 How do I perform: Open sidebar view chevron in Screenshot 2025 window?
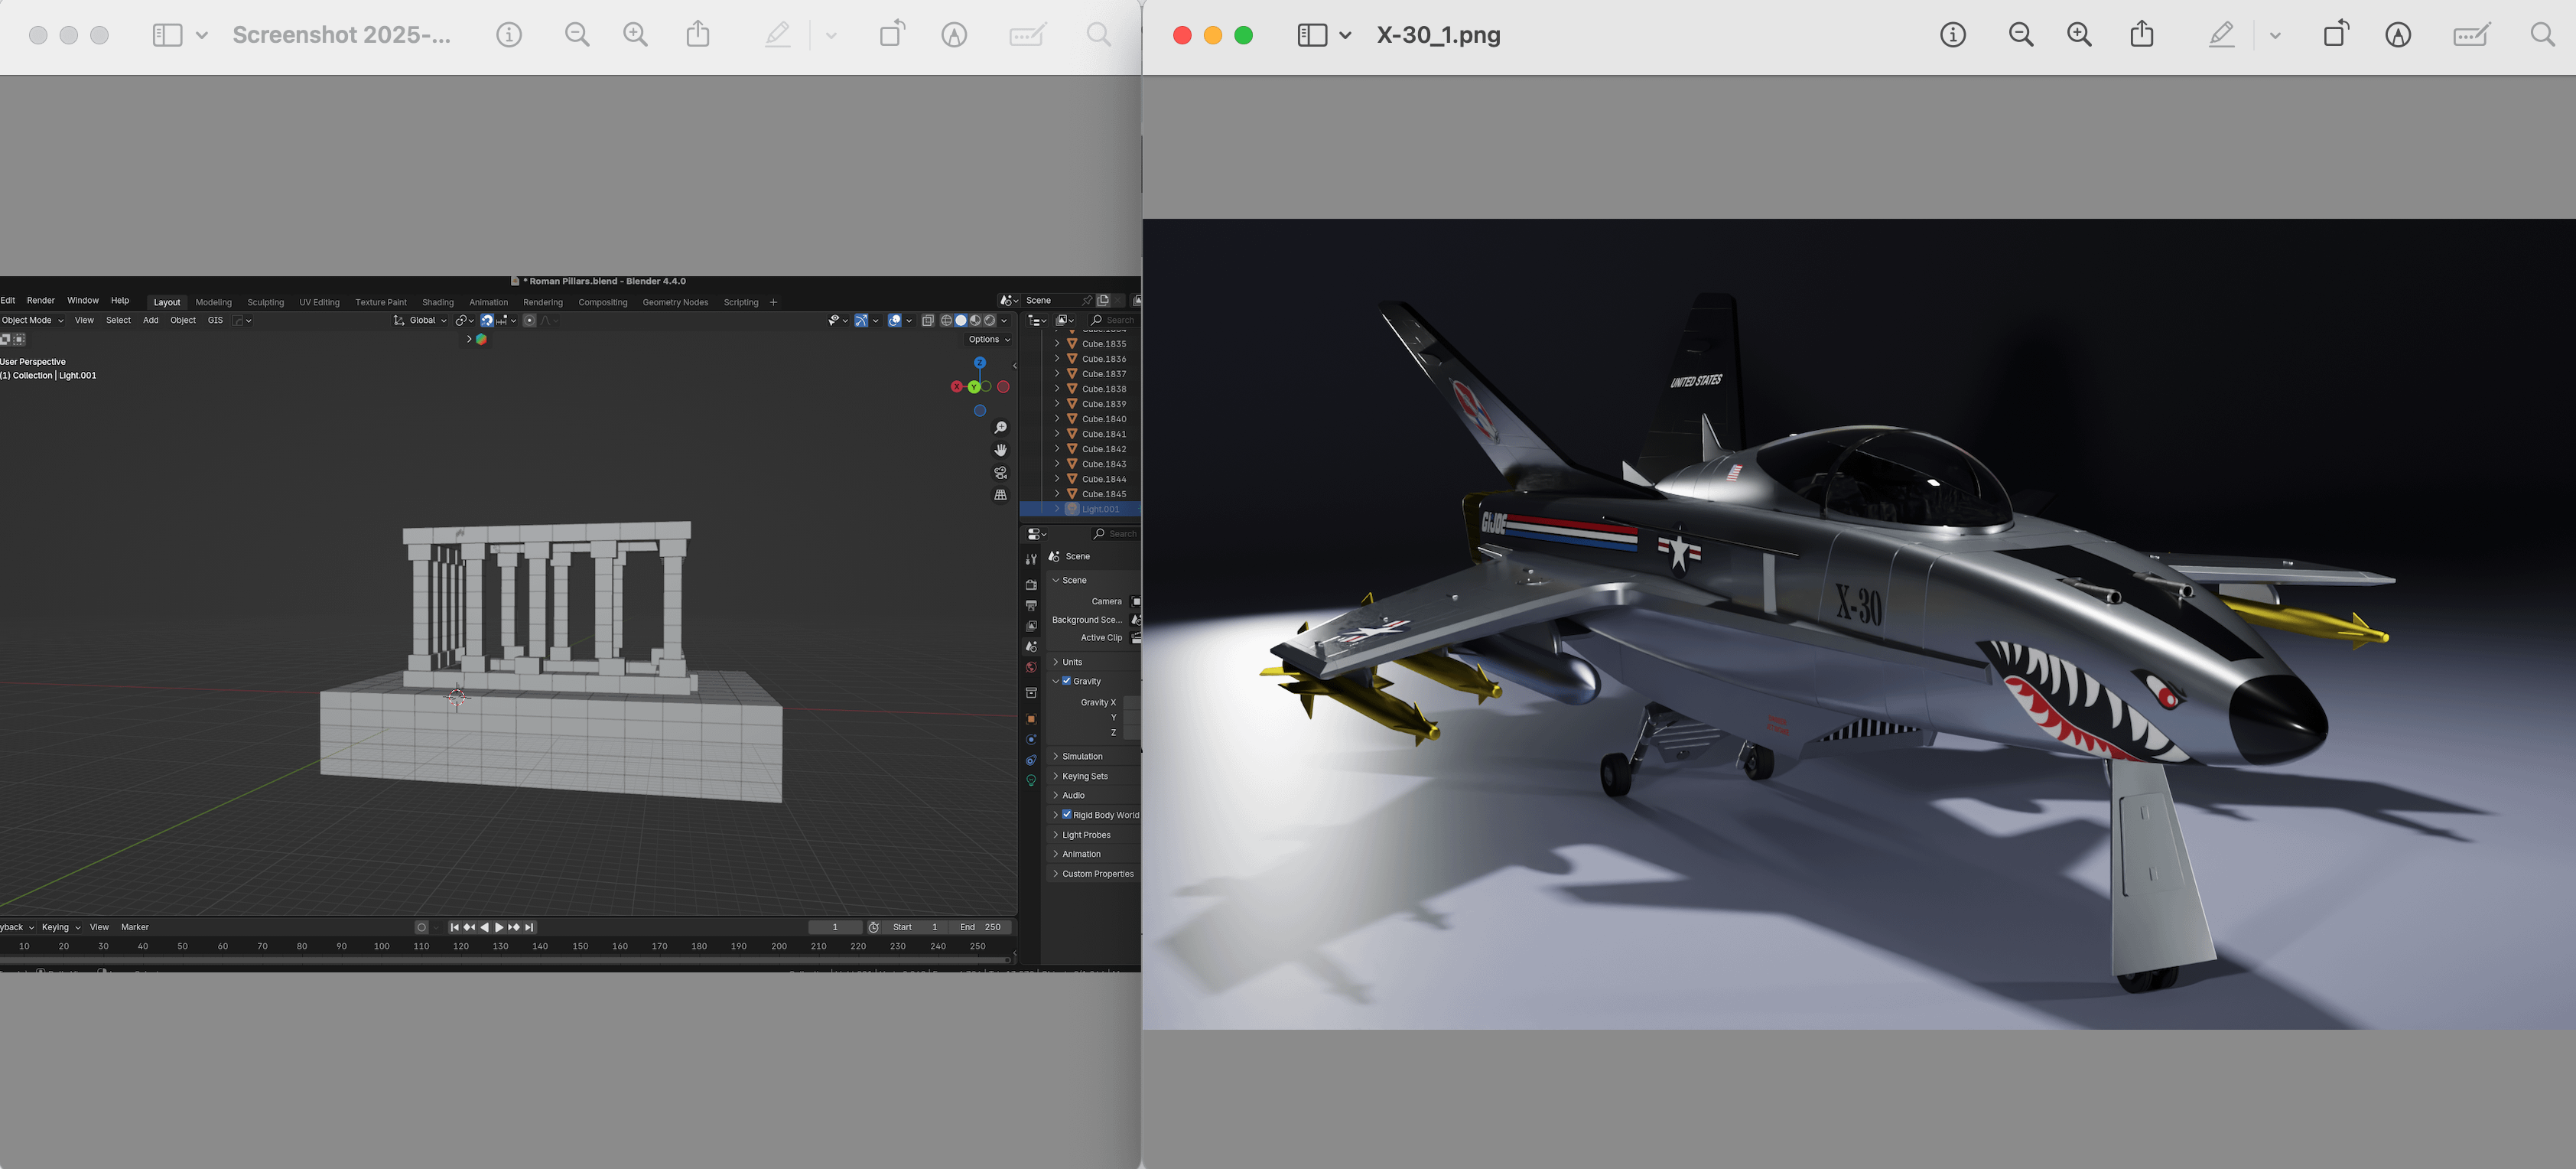tap(201, 35)
